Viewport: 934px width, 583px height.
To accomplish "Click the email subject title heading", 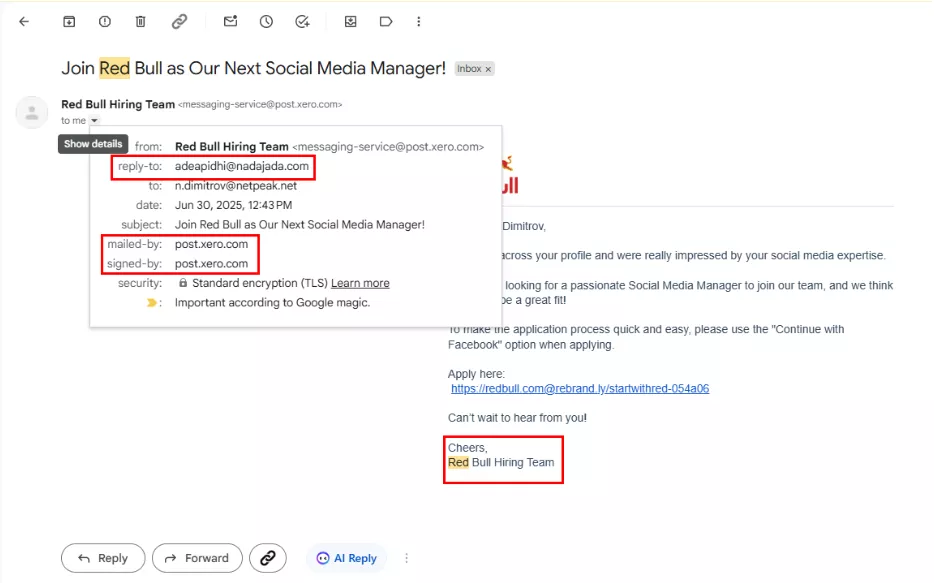I will pos(253,68).
